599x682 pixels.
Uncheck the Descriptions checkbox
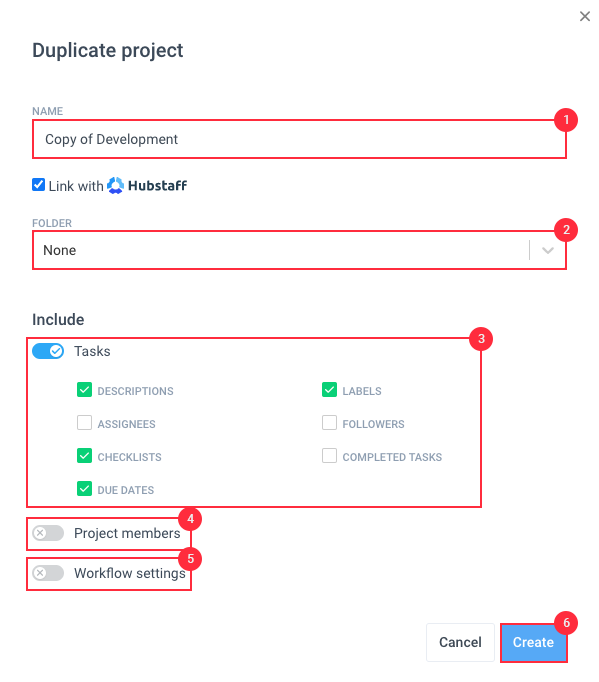(84, 390)
